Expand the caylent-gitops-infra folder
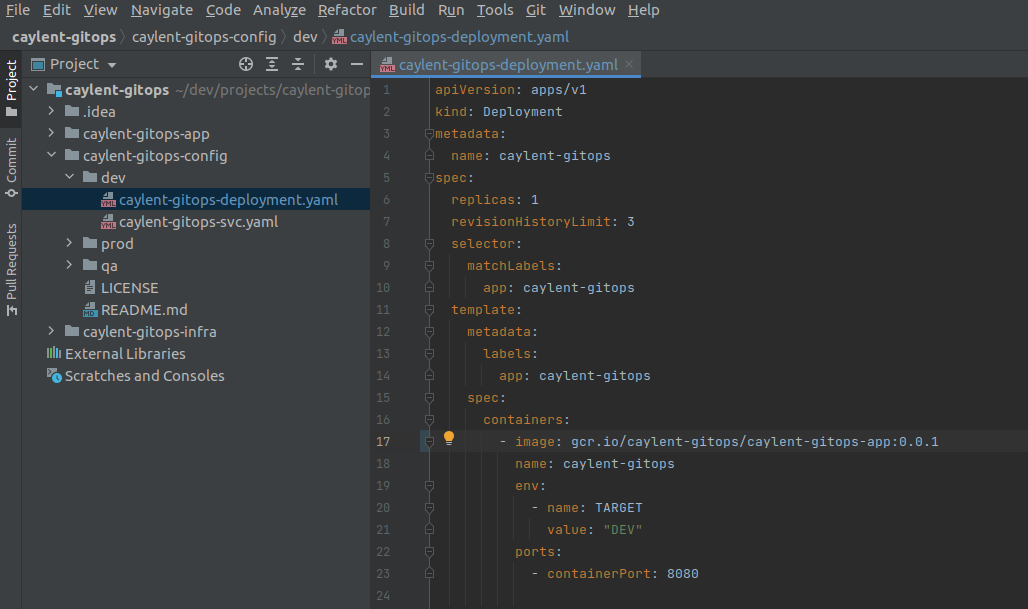This screenshot has width=1028, height=609. click(x=51, y=331)
